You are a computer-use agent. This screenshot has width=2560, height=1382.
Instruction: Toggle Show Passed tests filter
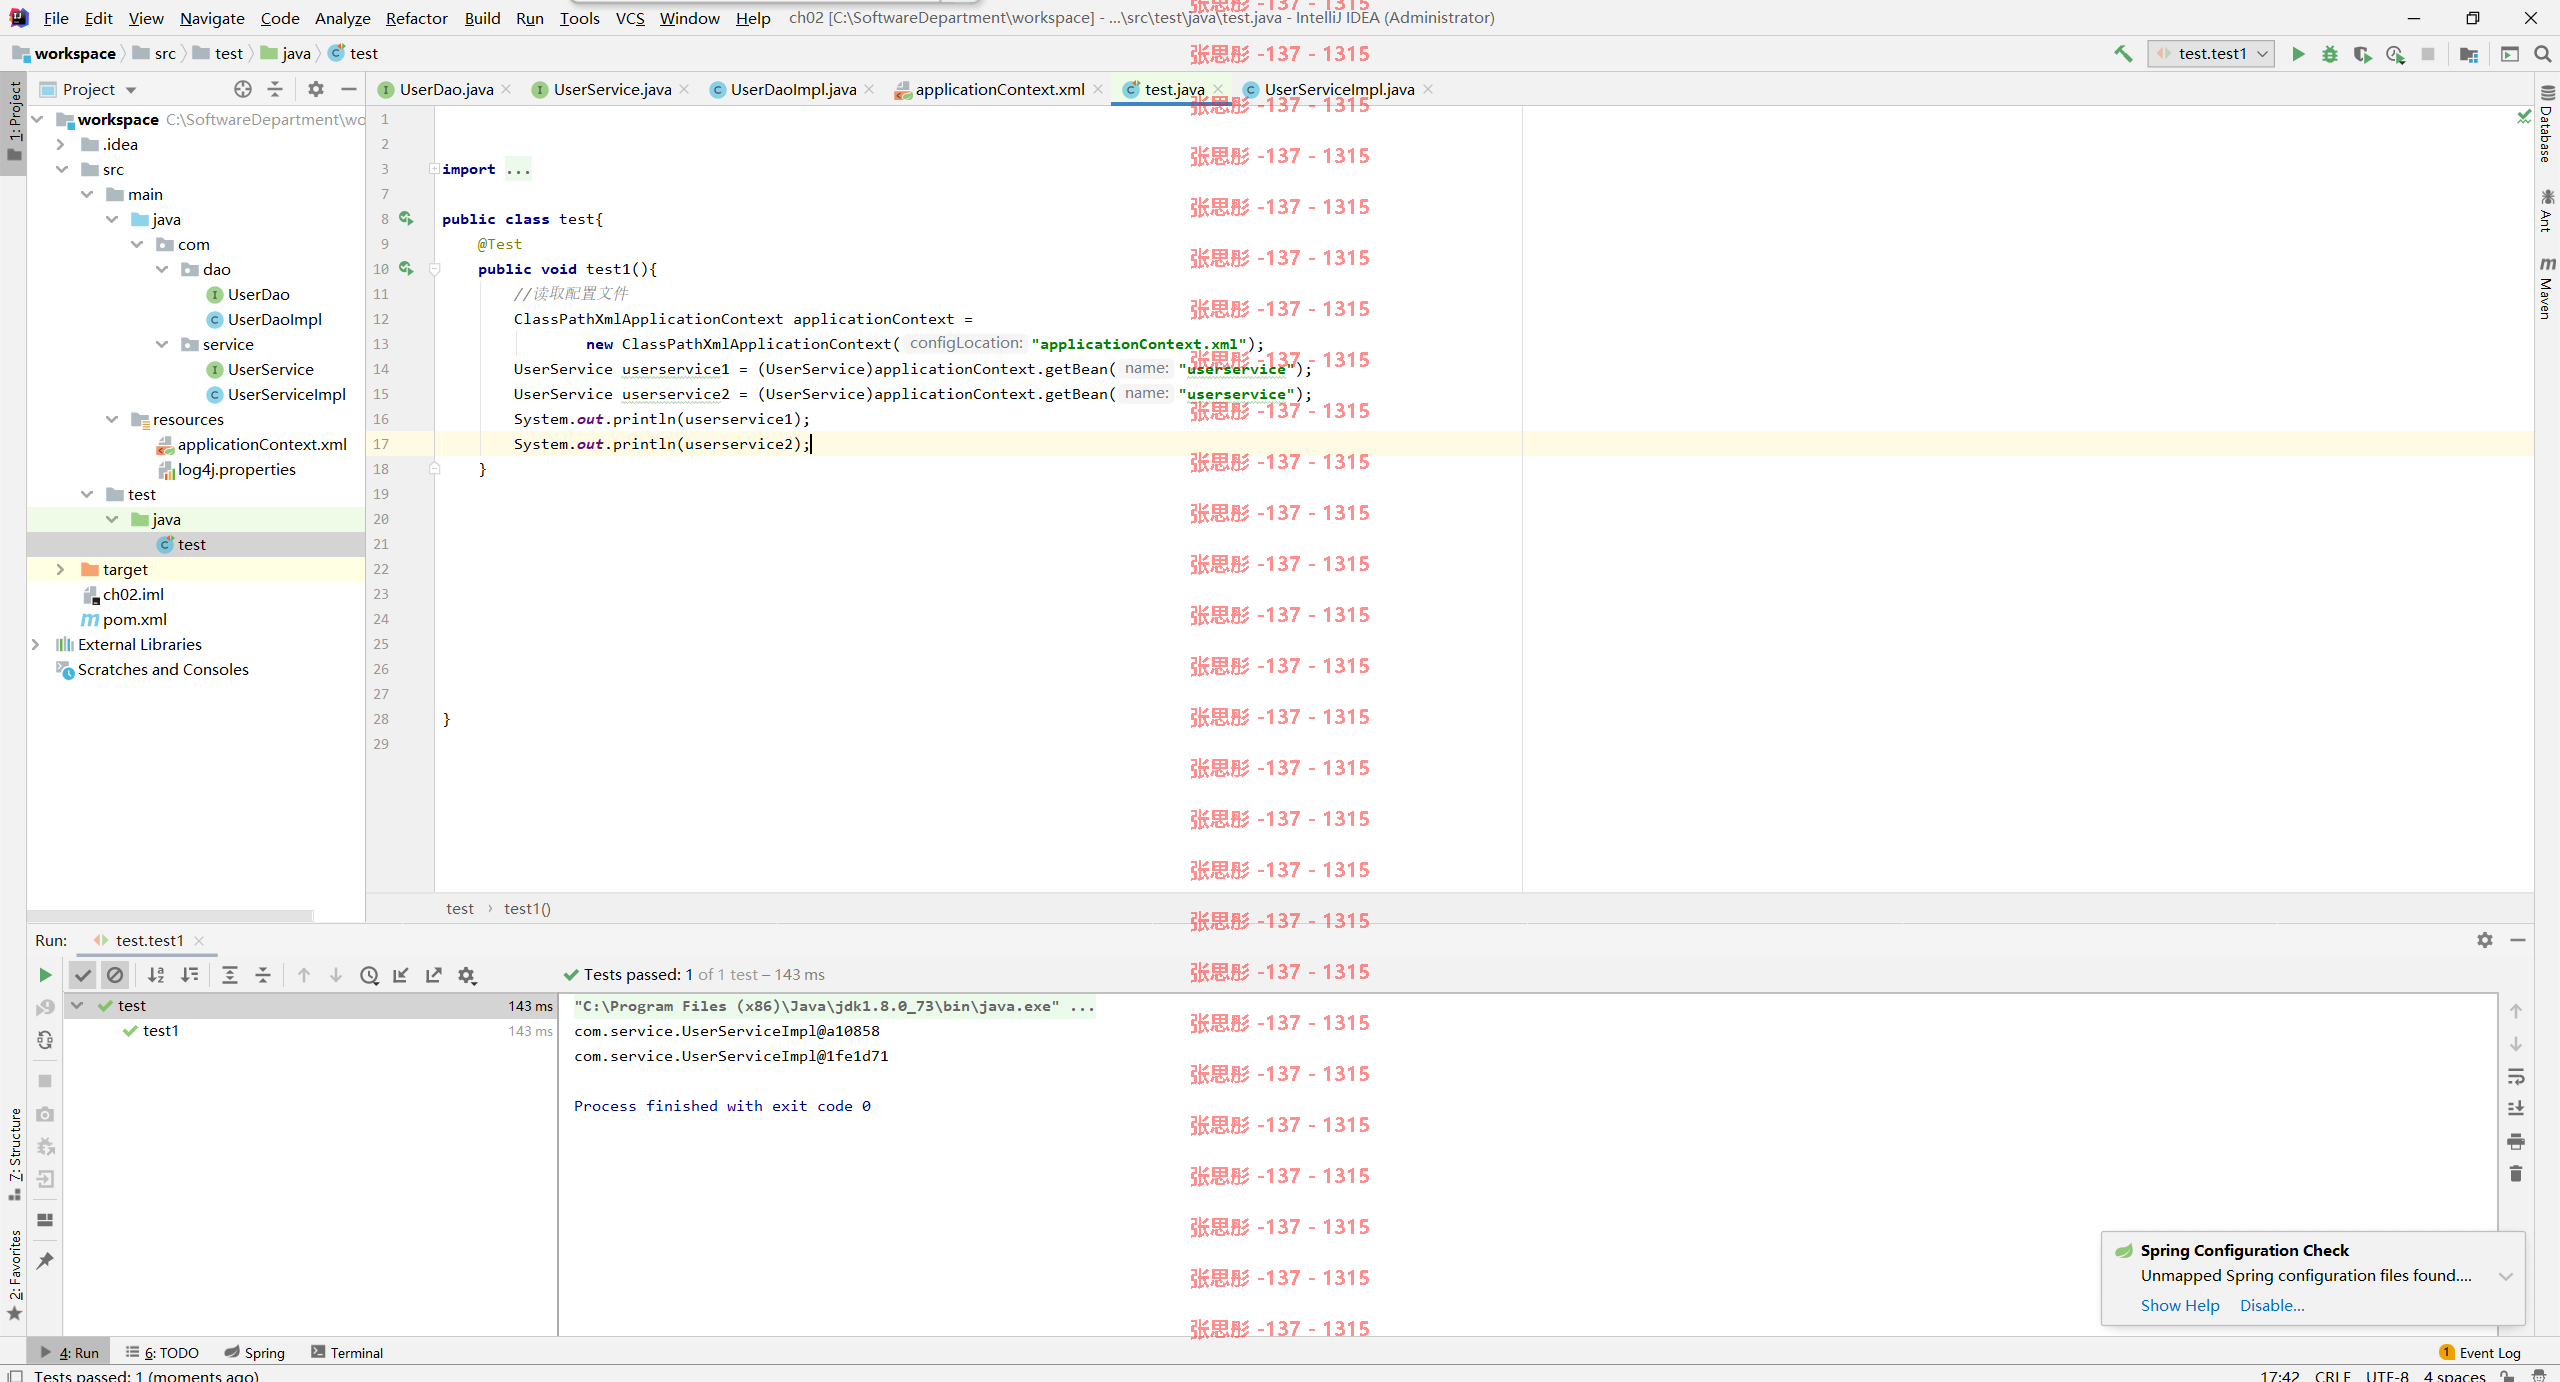[83, 975]
